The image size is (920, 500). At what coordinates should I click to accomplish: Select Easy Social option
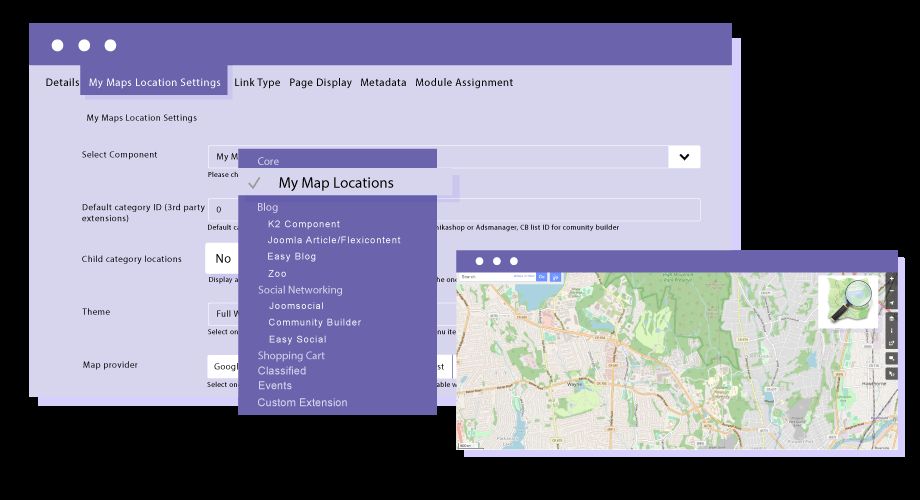[x=297, y=339]
